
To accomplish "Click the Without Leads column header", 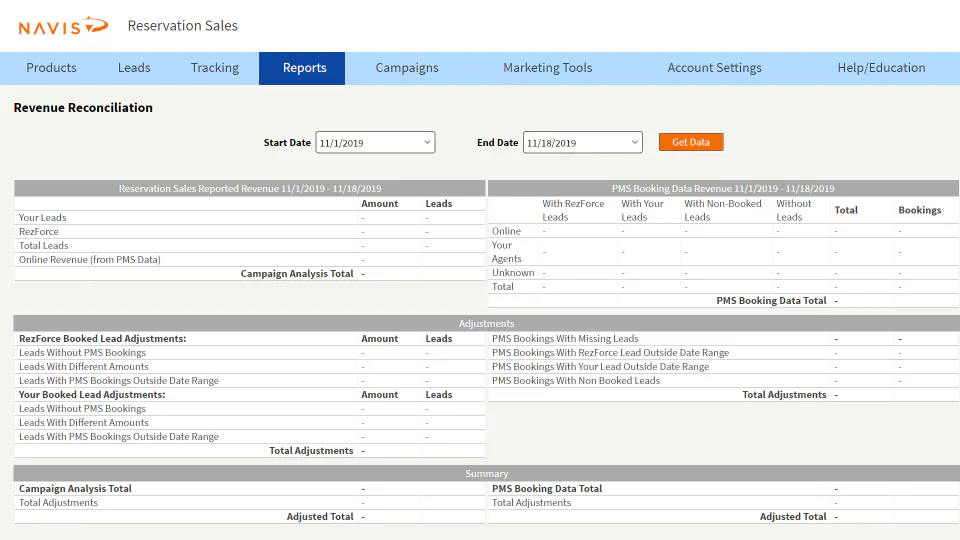I will coord(793,210).
